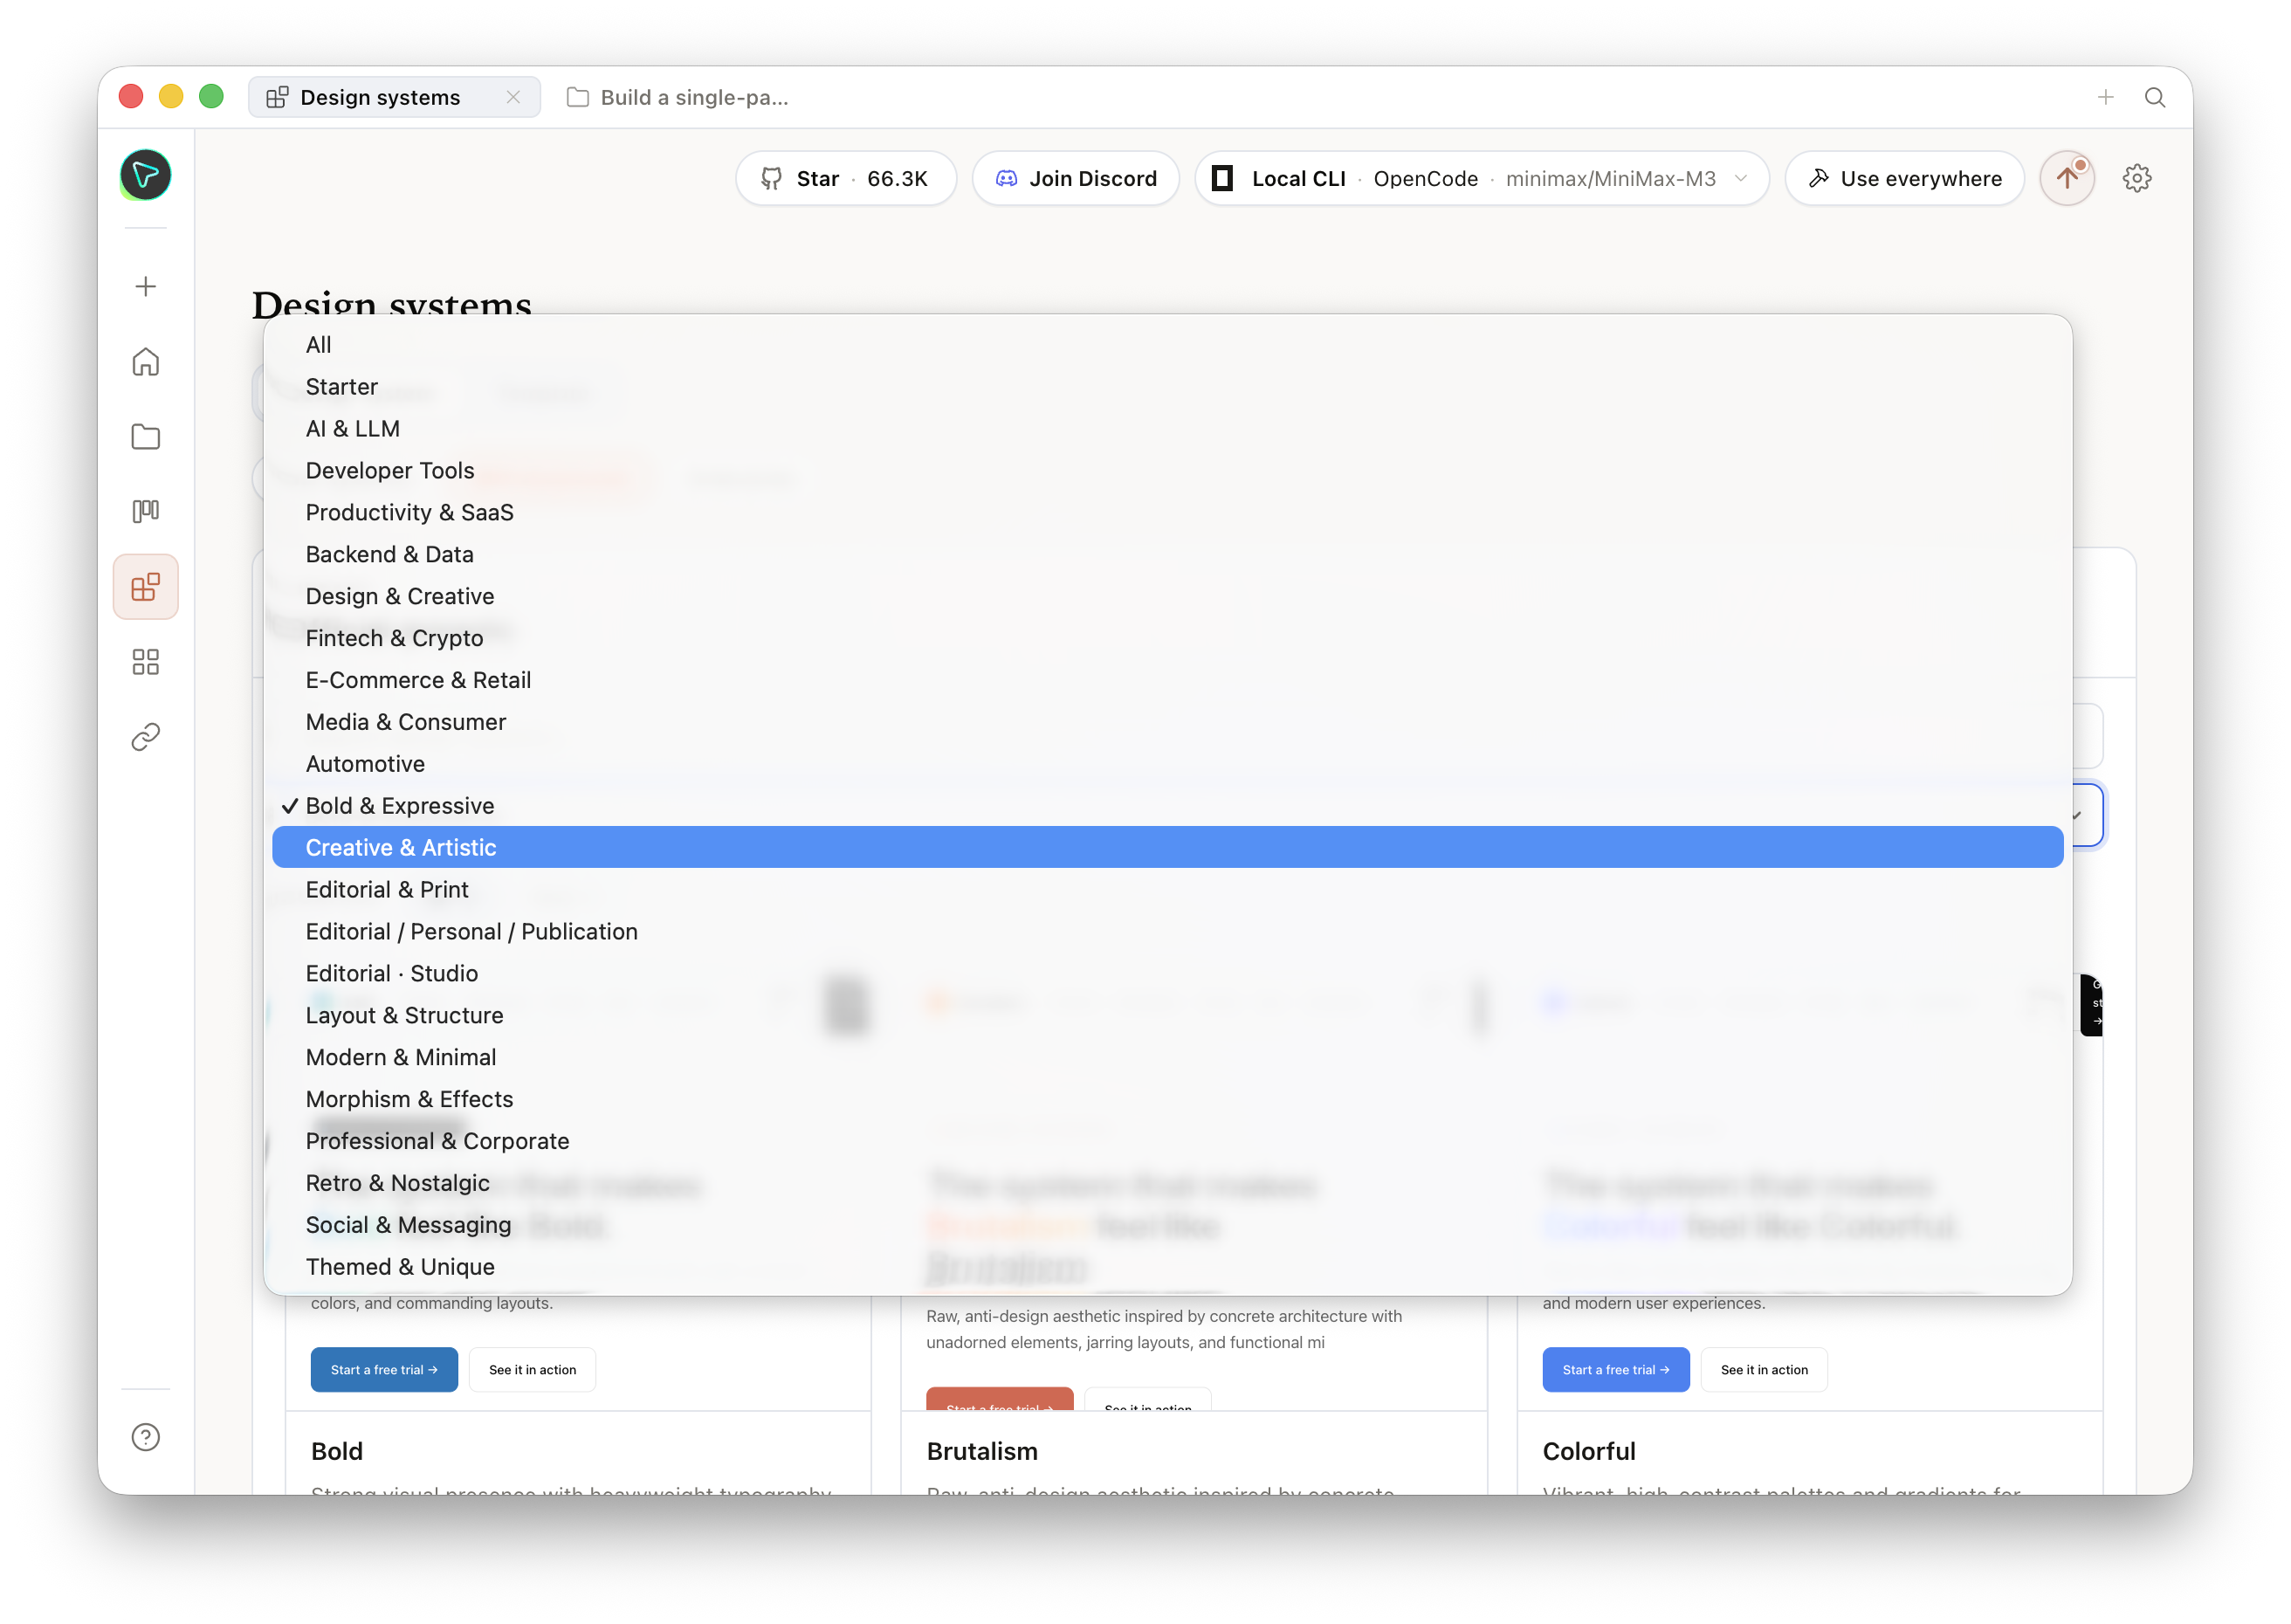Choose Modern & Minimal option
Screen dimensions: 2291x1624
(1167, 1058)
